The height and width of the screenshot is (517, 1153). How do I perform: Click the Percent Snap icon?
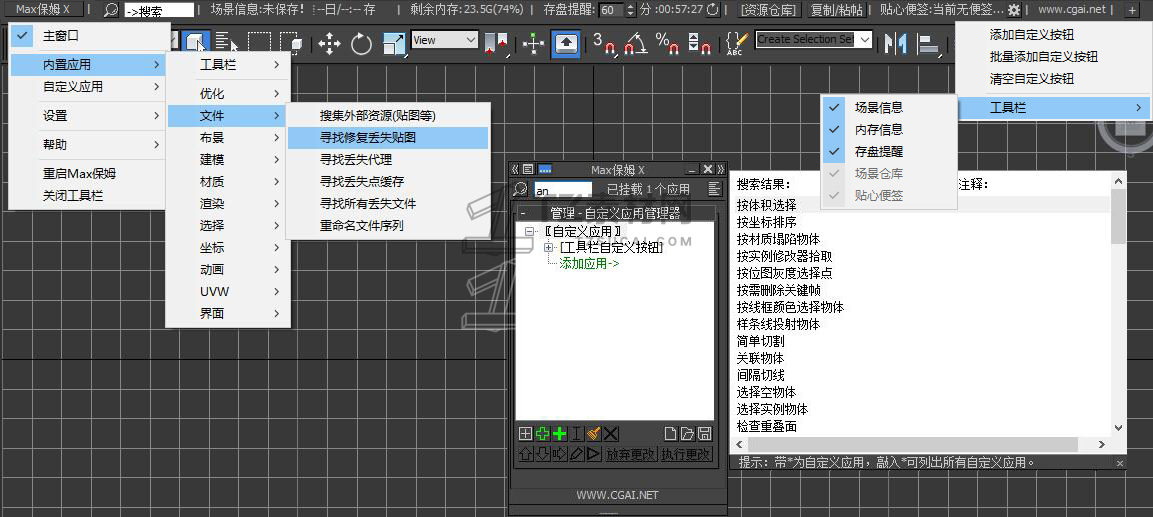click(666, 43)
